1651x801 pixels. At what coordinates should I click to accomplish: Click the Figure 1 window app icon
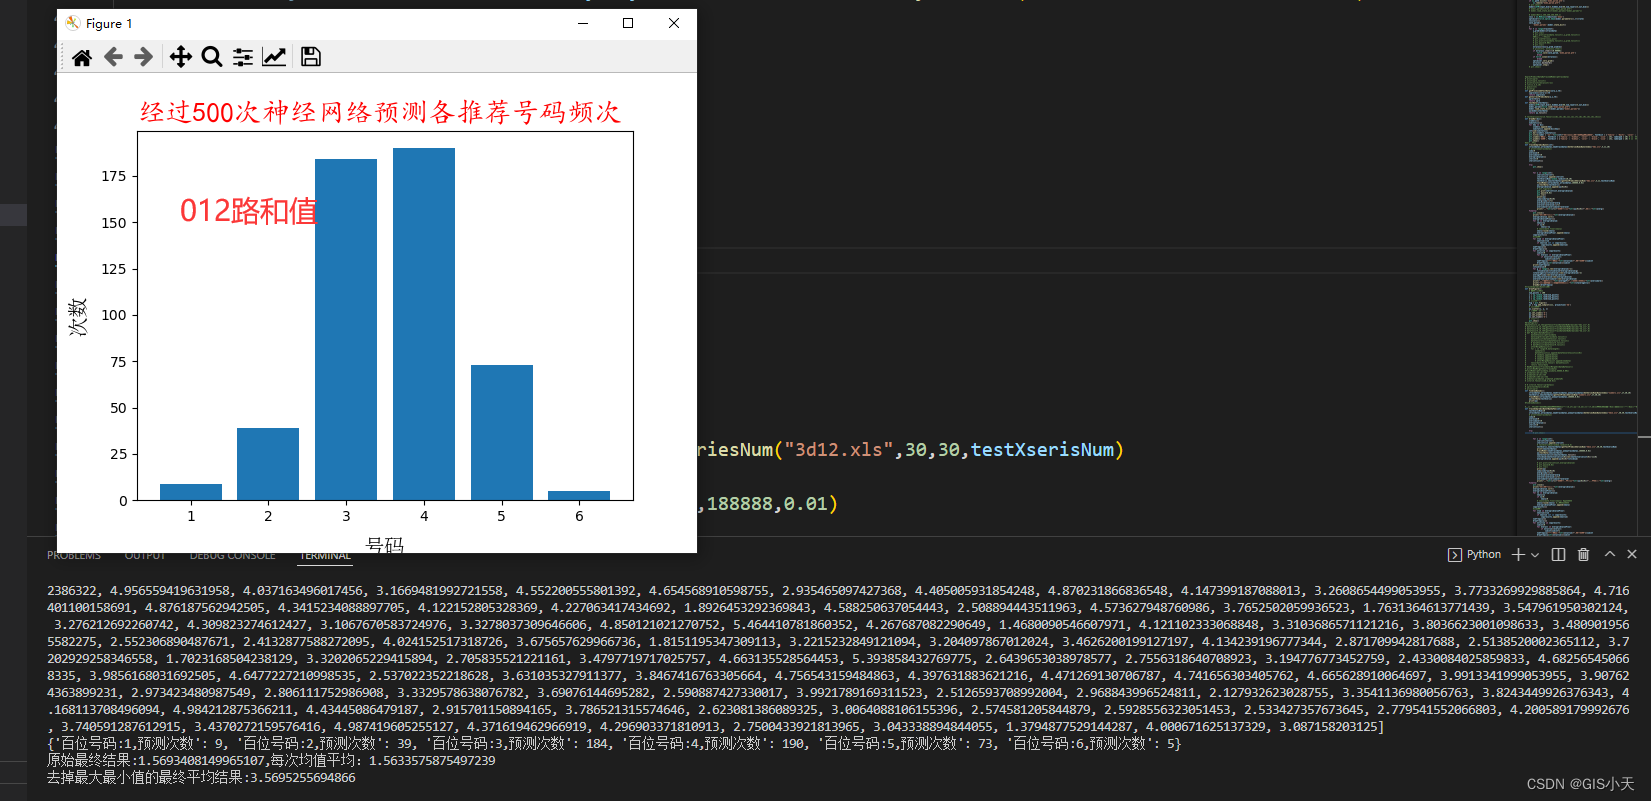click(73, 23)
